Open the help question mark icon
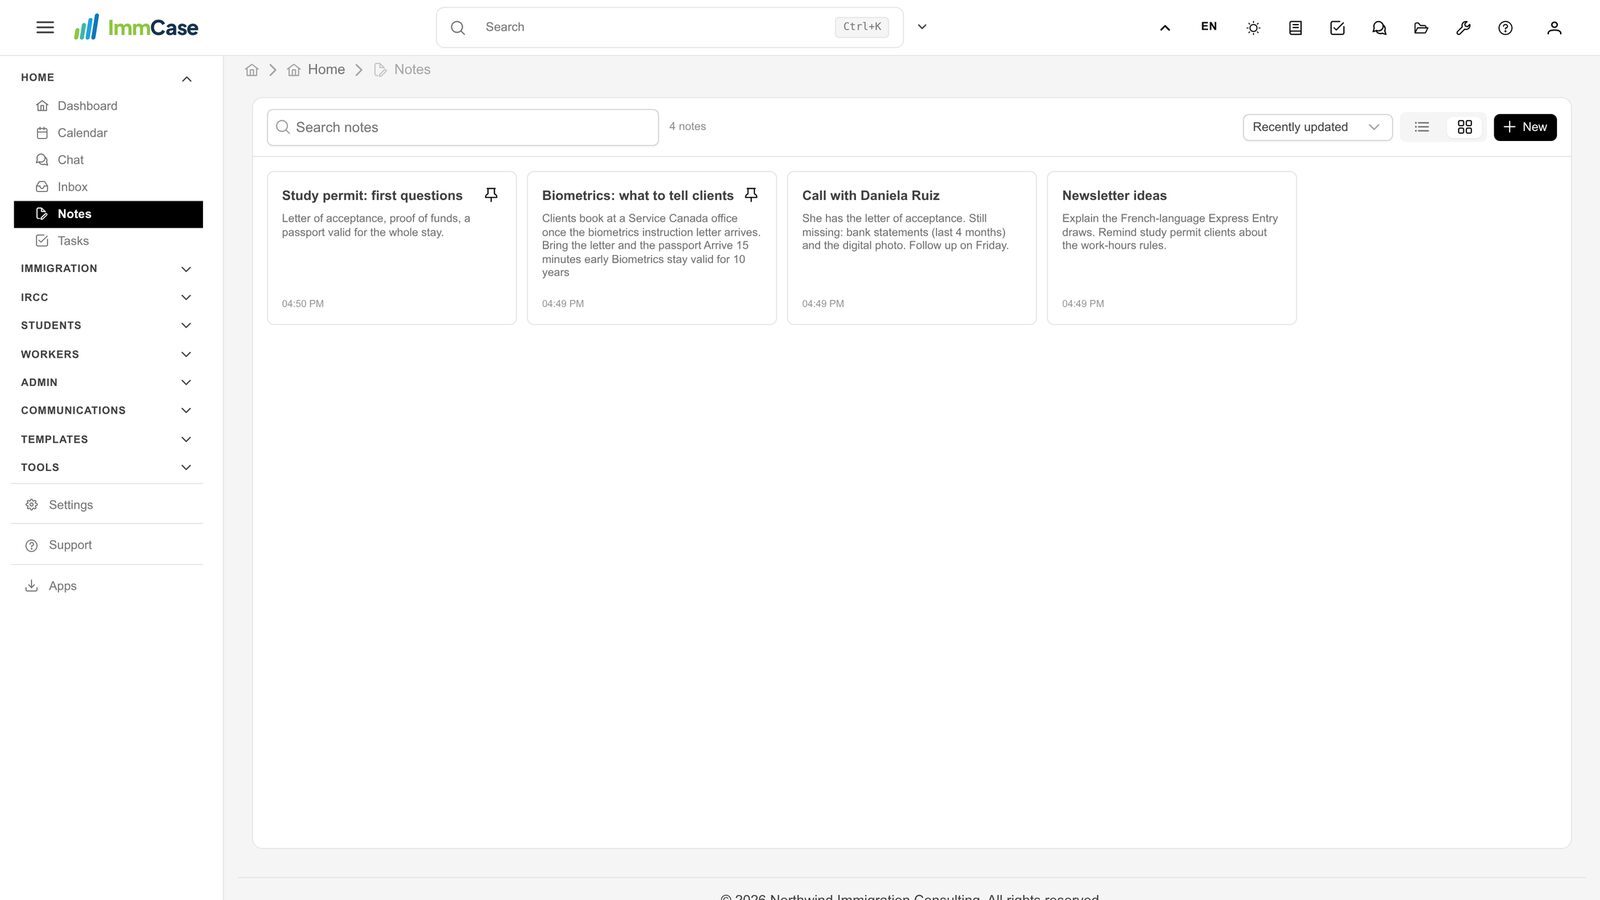Viewport: 1600px width, 900px height. (x=1505, y=28)
